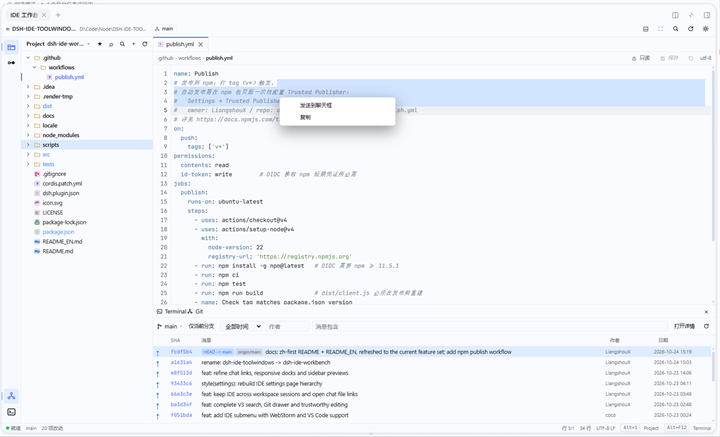Collapse the workflows folder
The width and height of the screenshot is (720, 437).
click(34, 67)
